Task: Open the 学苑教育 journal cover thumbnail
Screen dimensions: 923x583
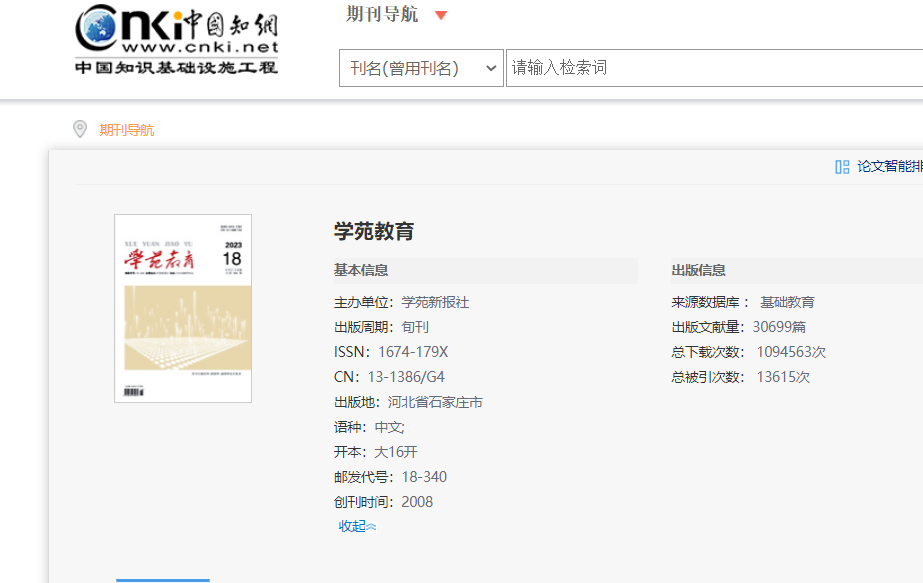Action: coord(183,309)
